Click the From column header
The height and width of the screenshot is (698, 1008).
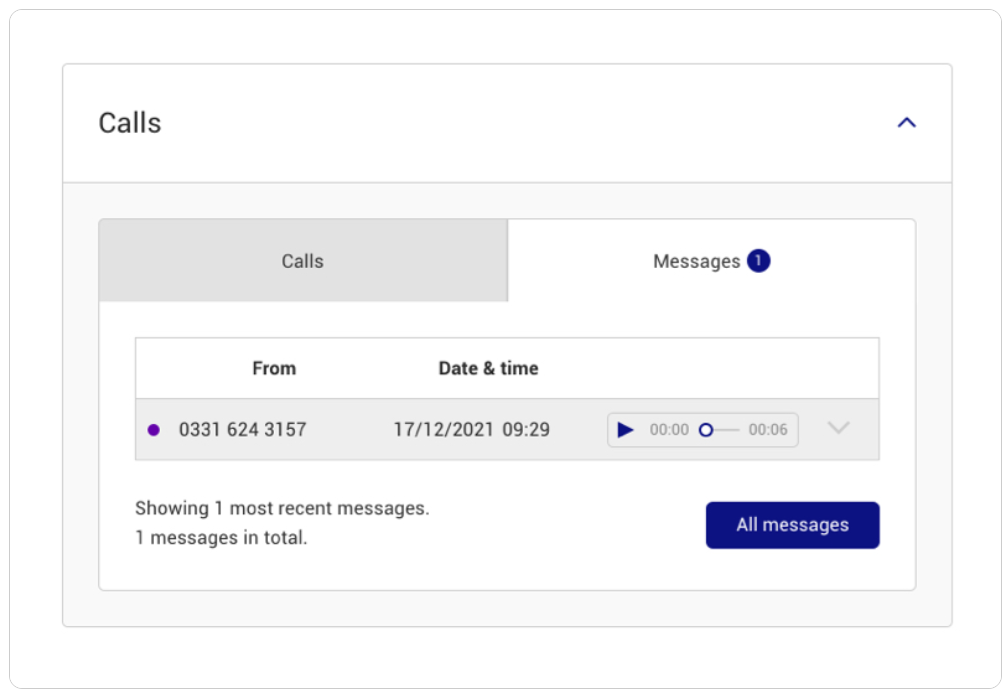point(274,368)
